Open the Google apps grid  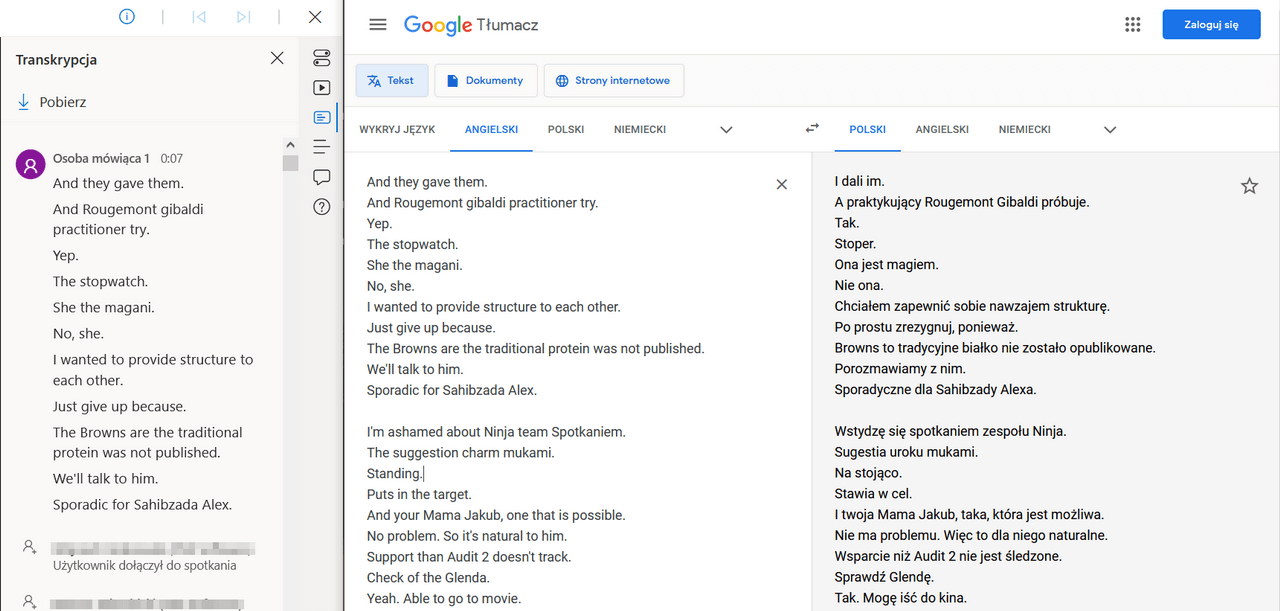click(1132, 25)
